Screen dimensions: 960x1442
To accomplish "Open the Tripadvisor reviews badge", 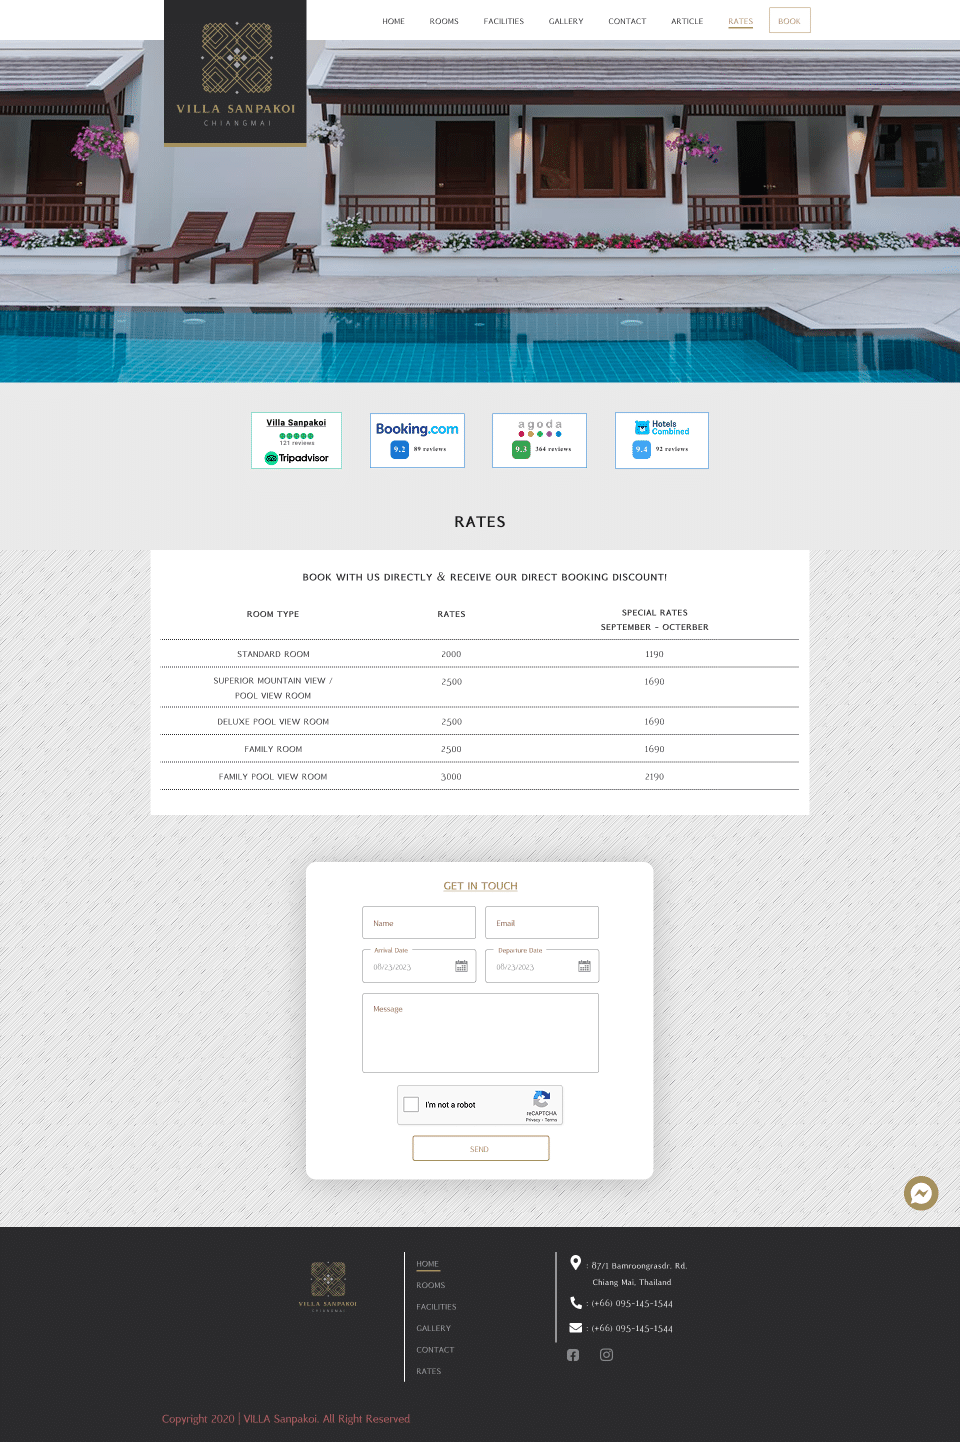I will pyautogui.click(x=296, y=440).
